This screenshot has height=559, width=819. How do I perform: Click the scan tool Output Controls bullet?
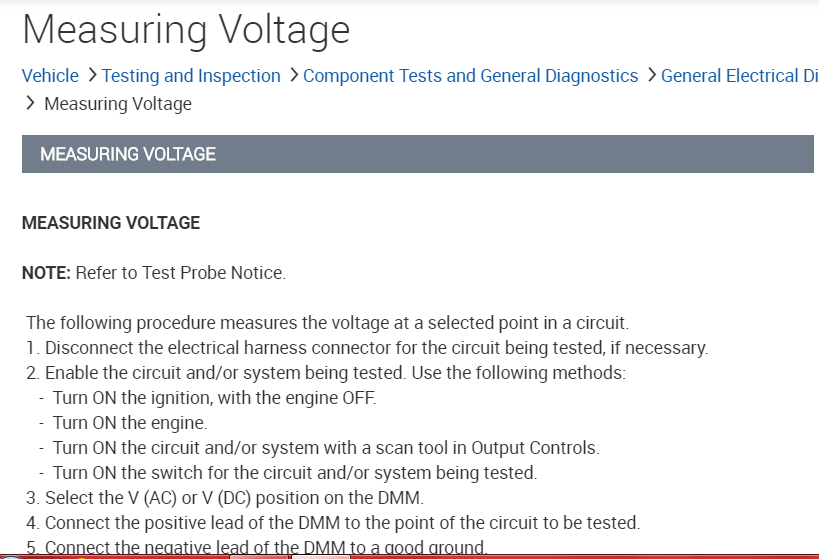[326, 448]
